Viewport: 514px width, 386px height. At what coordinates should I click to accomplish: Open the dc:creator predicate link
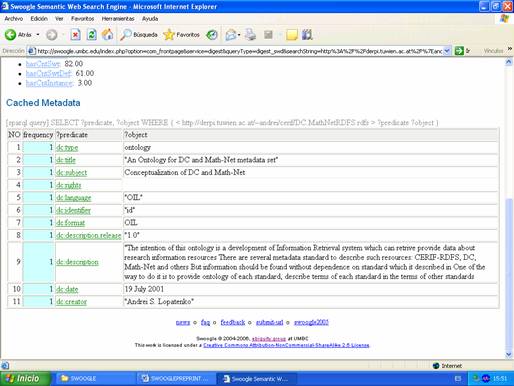[71, 302]
